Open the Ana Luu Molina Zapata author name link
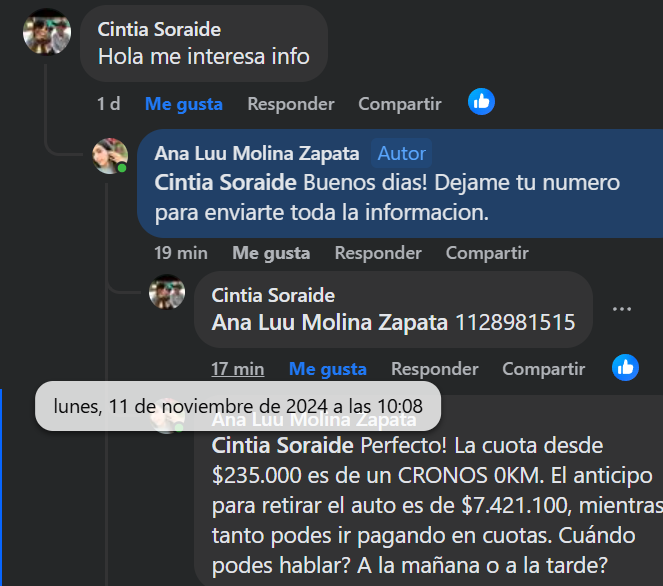Image resolution: width=663 pixels, height=586 pixels. 257,153
